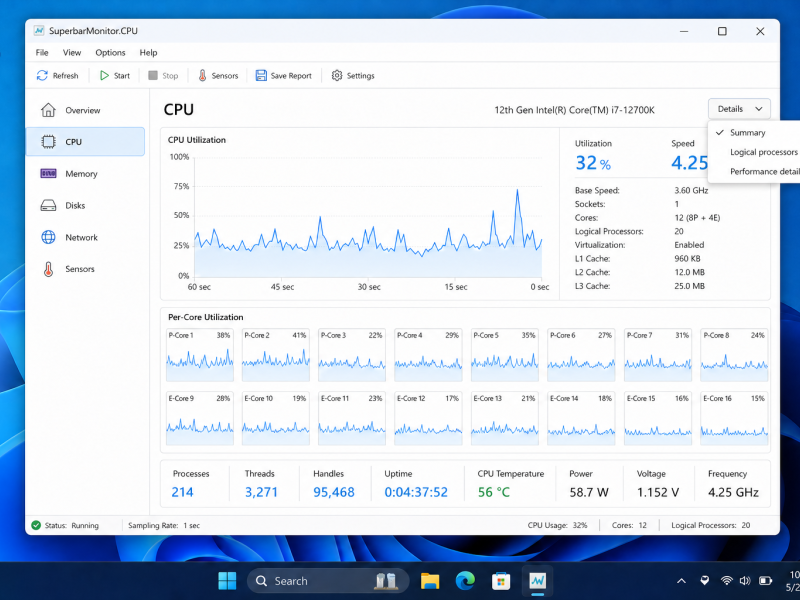
Task: Launch Microsoft Edge from the taskbar
Action: (465, 581)
